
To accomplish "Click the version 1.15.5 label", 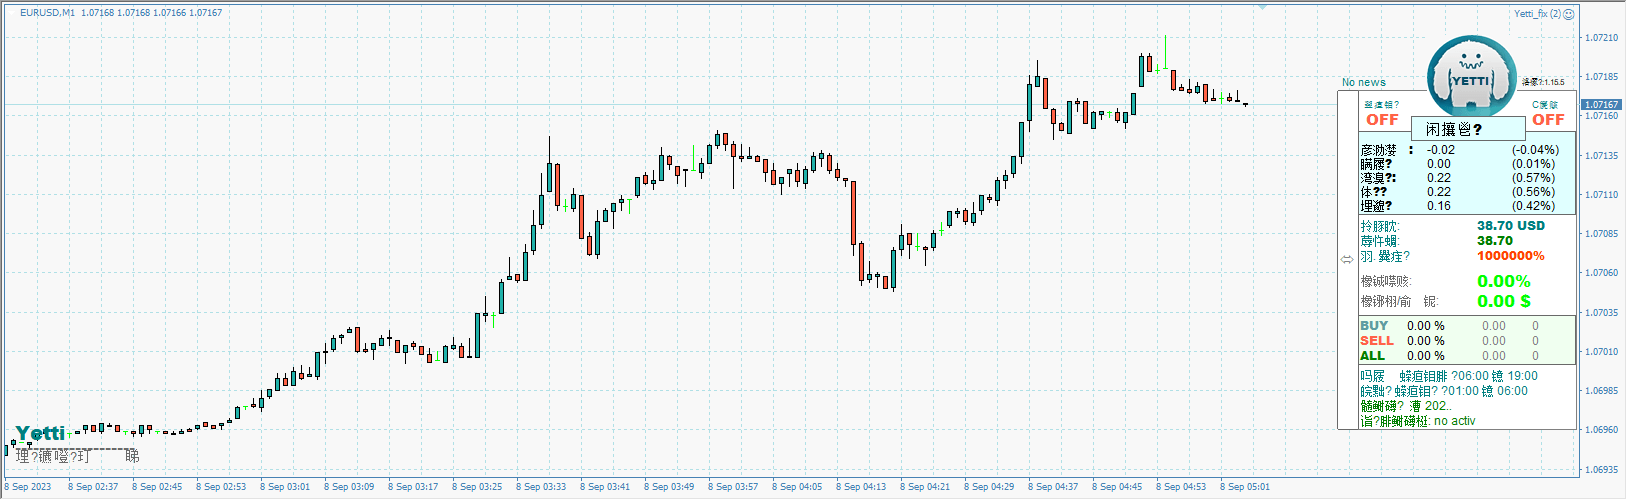I will 1543,82.
